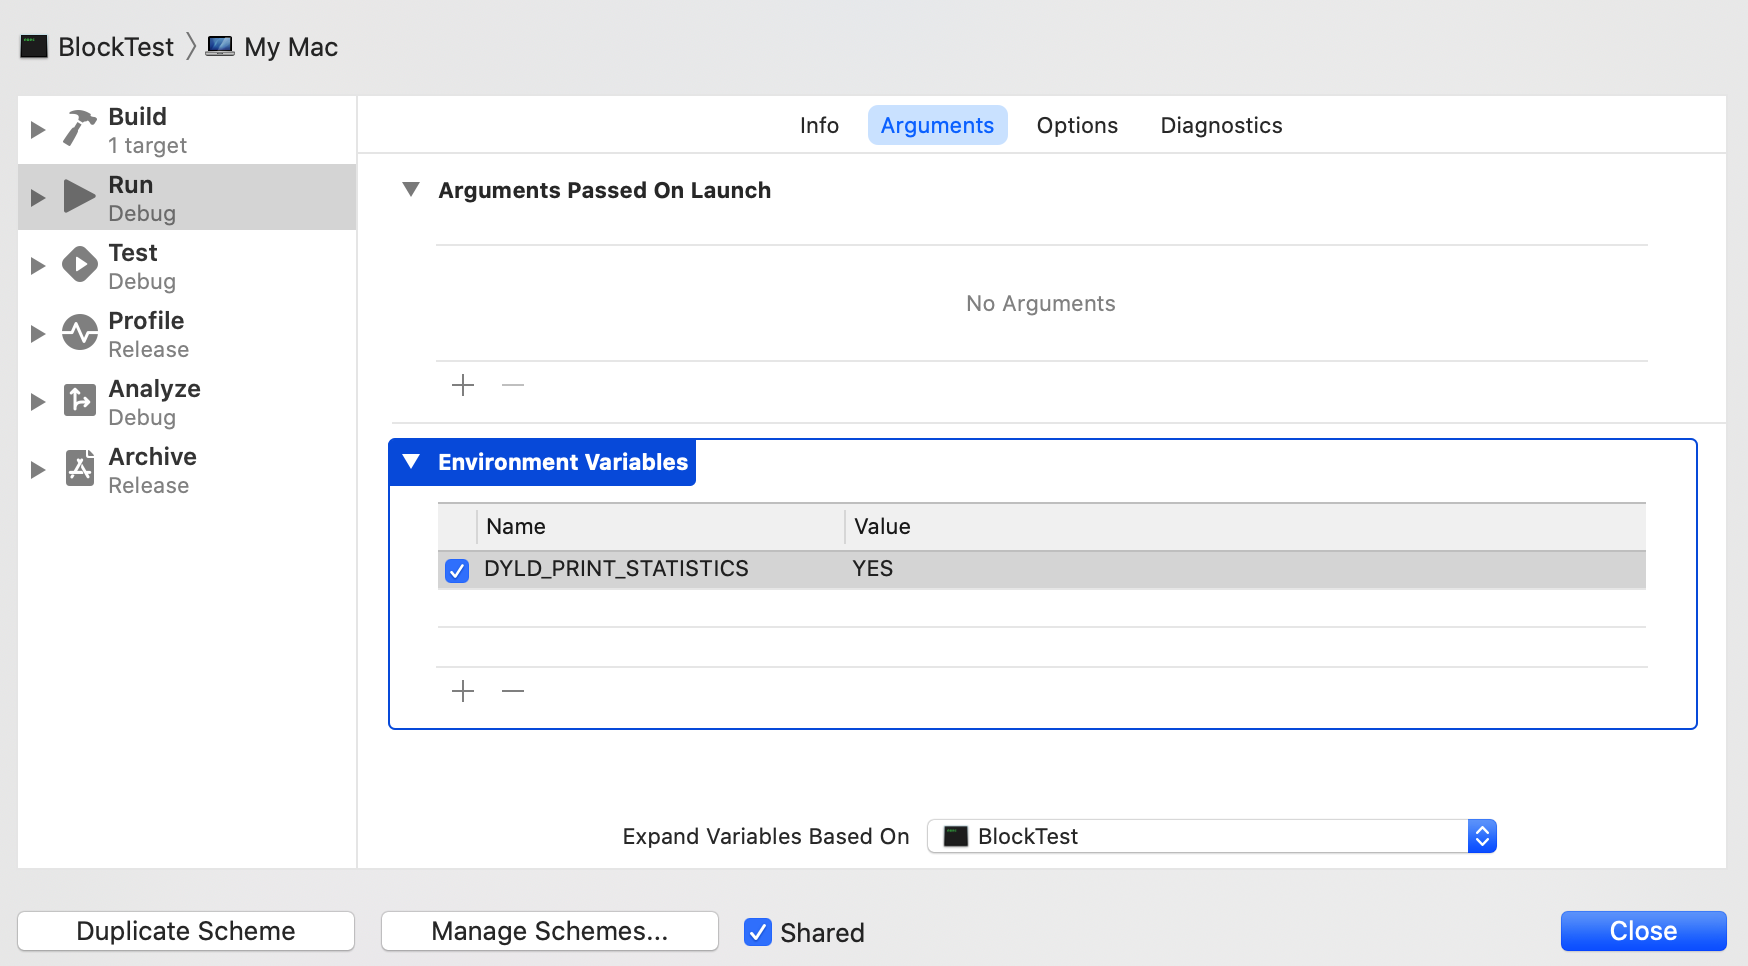1748x966 pixels.
Task: Close the scheme editor
Action: point(1643,931)
